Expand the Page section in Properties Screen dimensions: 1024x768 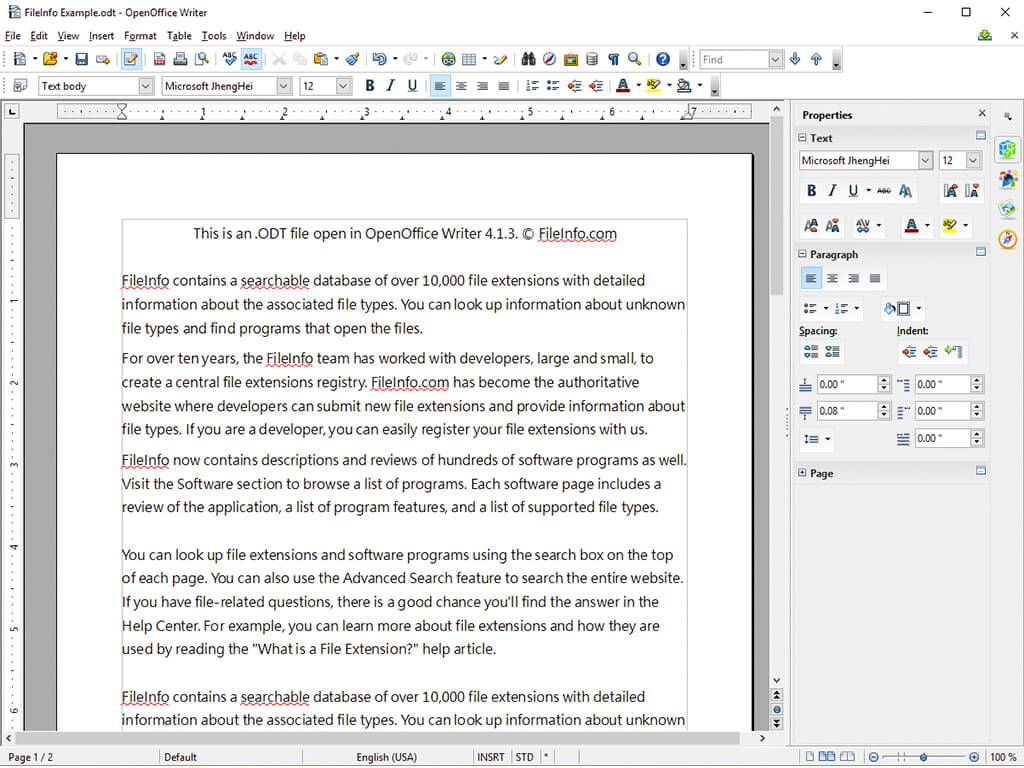click(x=803, y=473)
